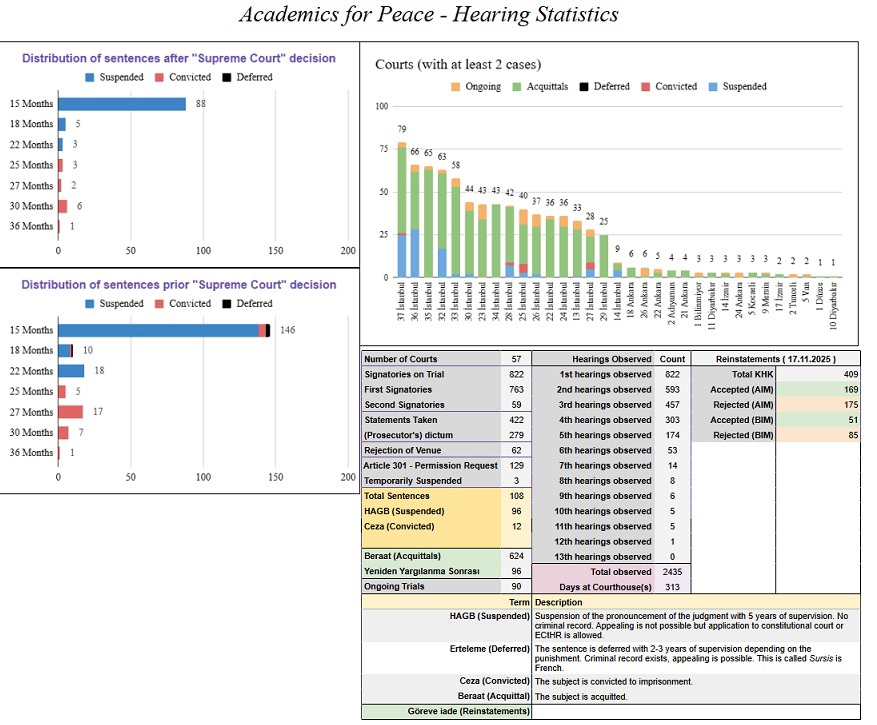Select the orange Ongoing legend swatch in Courts chart
The width and height of the screenshot is (877, 725).
point(456,87)
